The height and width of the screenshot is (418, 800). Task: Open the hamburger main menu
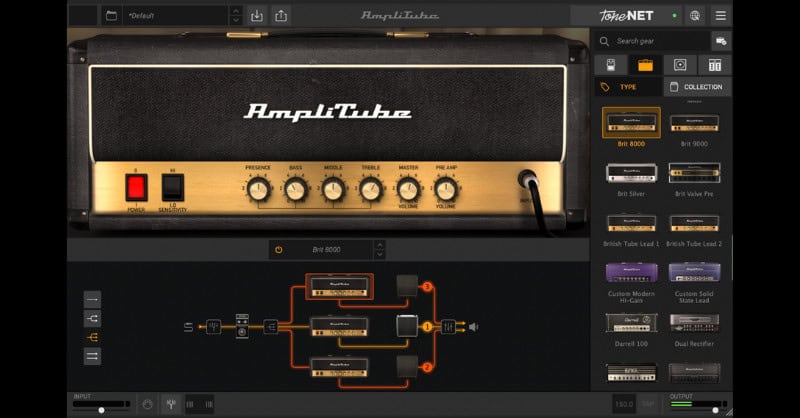720,16
